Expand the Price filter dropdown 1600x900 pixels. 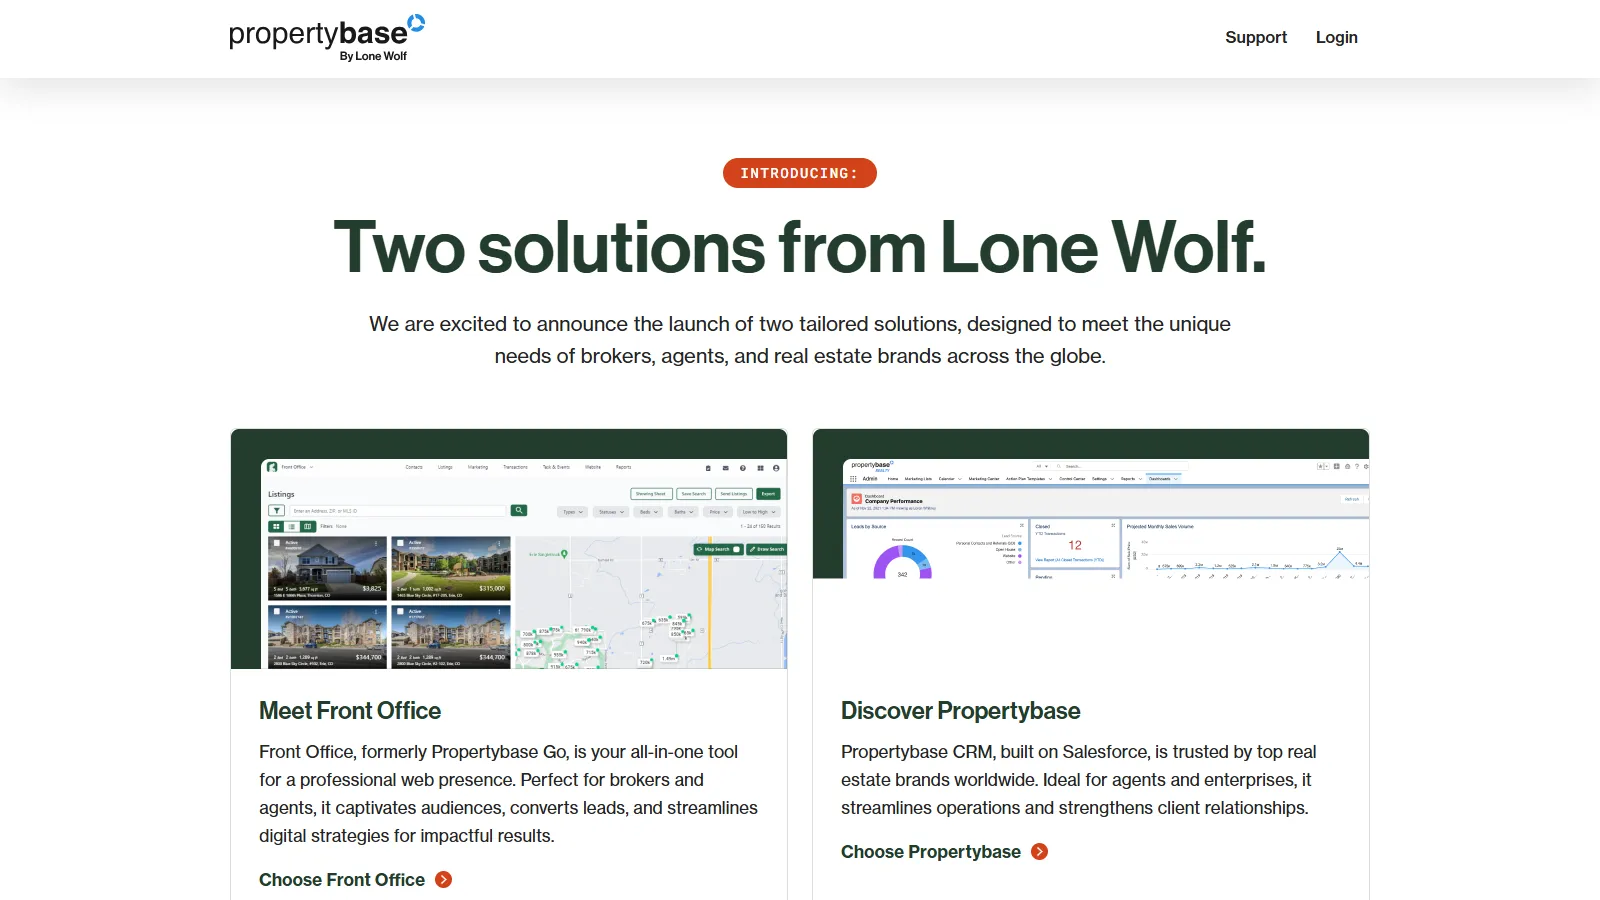pyautogui.click(x=717, y=512)
